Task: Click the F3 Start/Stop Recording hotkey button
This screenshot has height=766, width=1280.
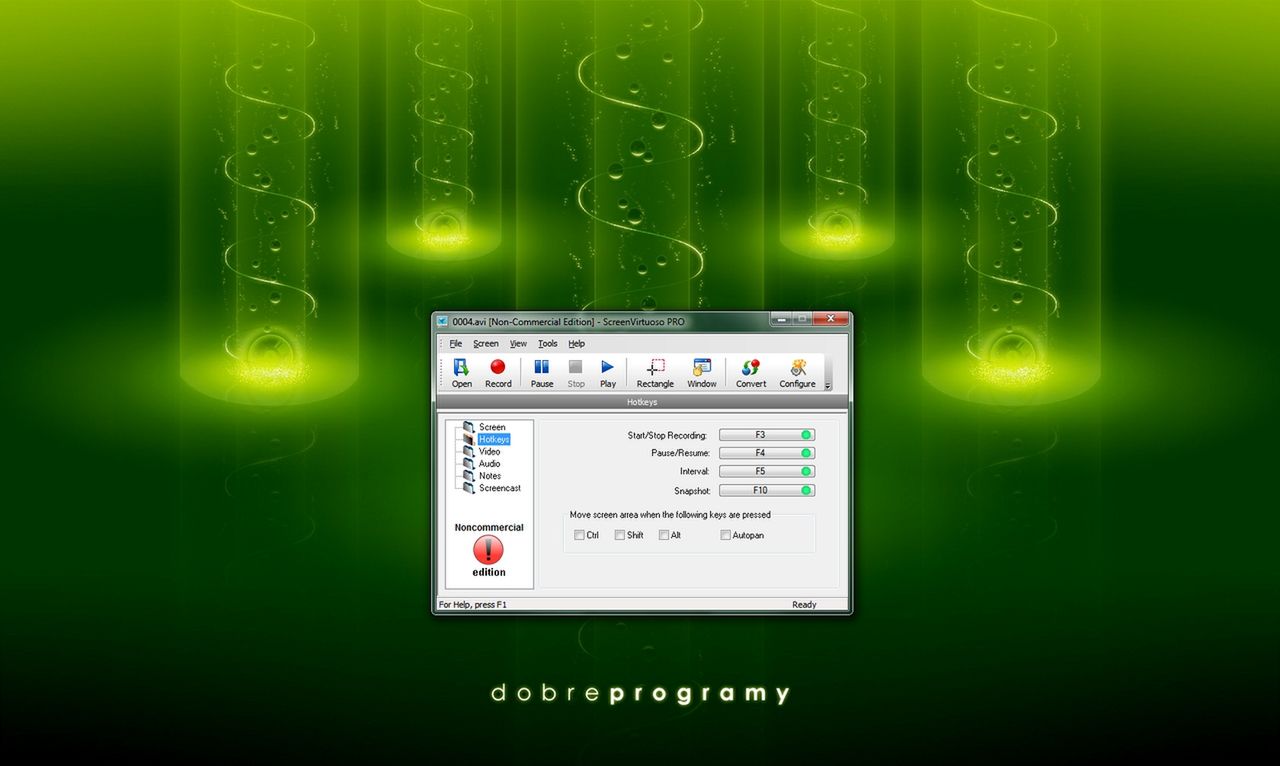Action: coord(767,435)
